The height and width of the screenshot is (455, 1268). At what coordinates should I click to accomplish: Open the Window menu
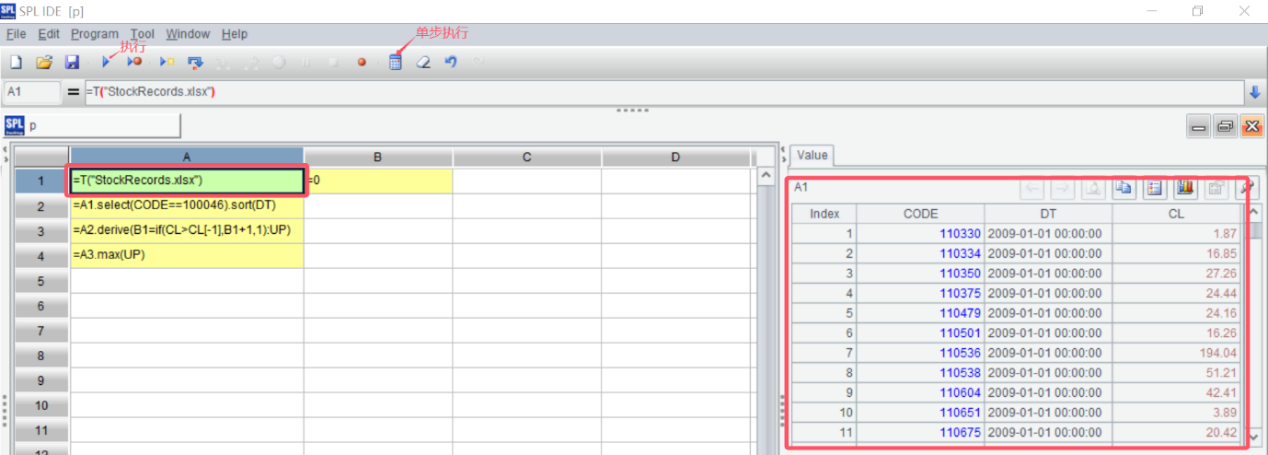click(x=188, y=34)
